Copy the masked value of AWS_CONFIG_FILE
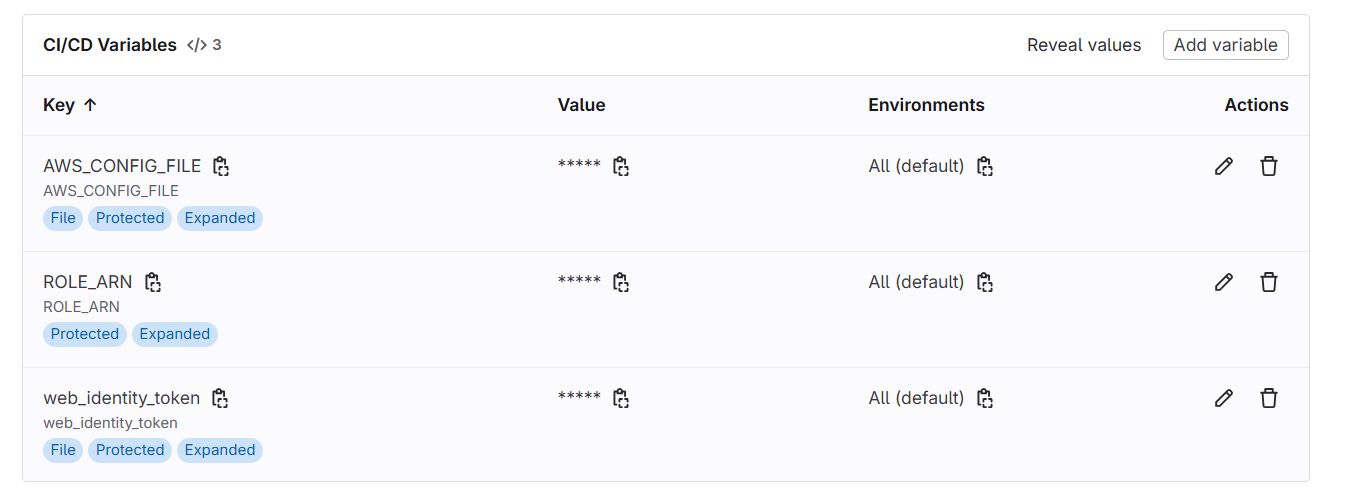Viewport: 1353px width, 496px height. tap(620, 166)
